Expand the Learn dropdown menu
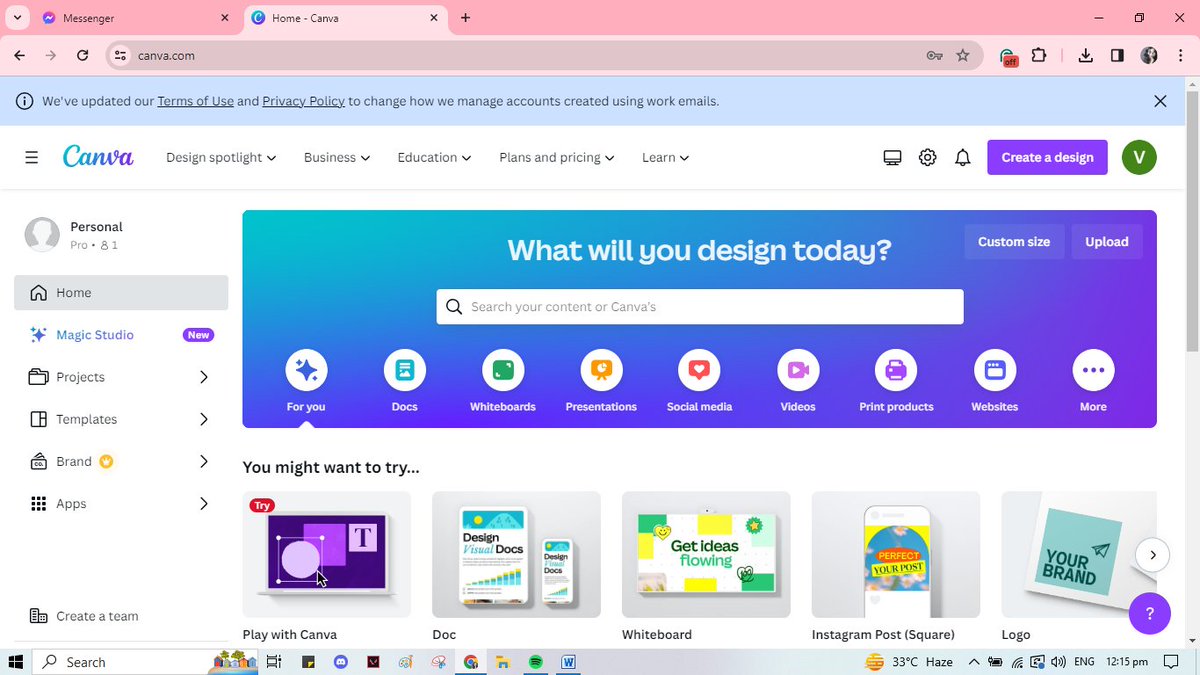This screenshot has width=1200, height=675. pyautogui.click(x=666, y=157)
